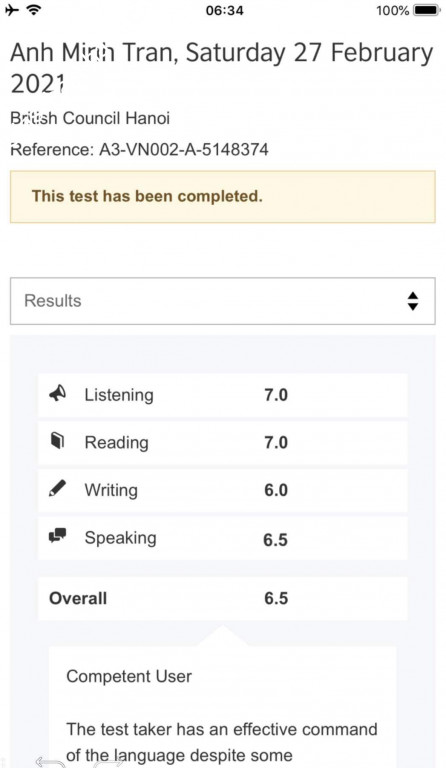446x768 pixels.
Task: Tap the battery icon in status bar
Action: tap(427, 10)
